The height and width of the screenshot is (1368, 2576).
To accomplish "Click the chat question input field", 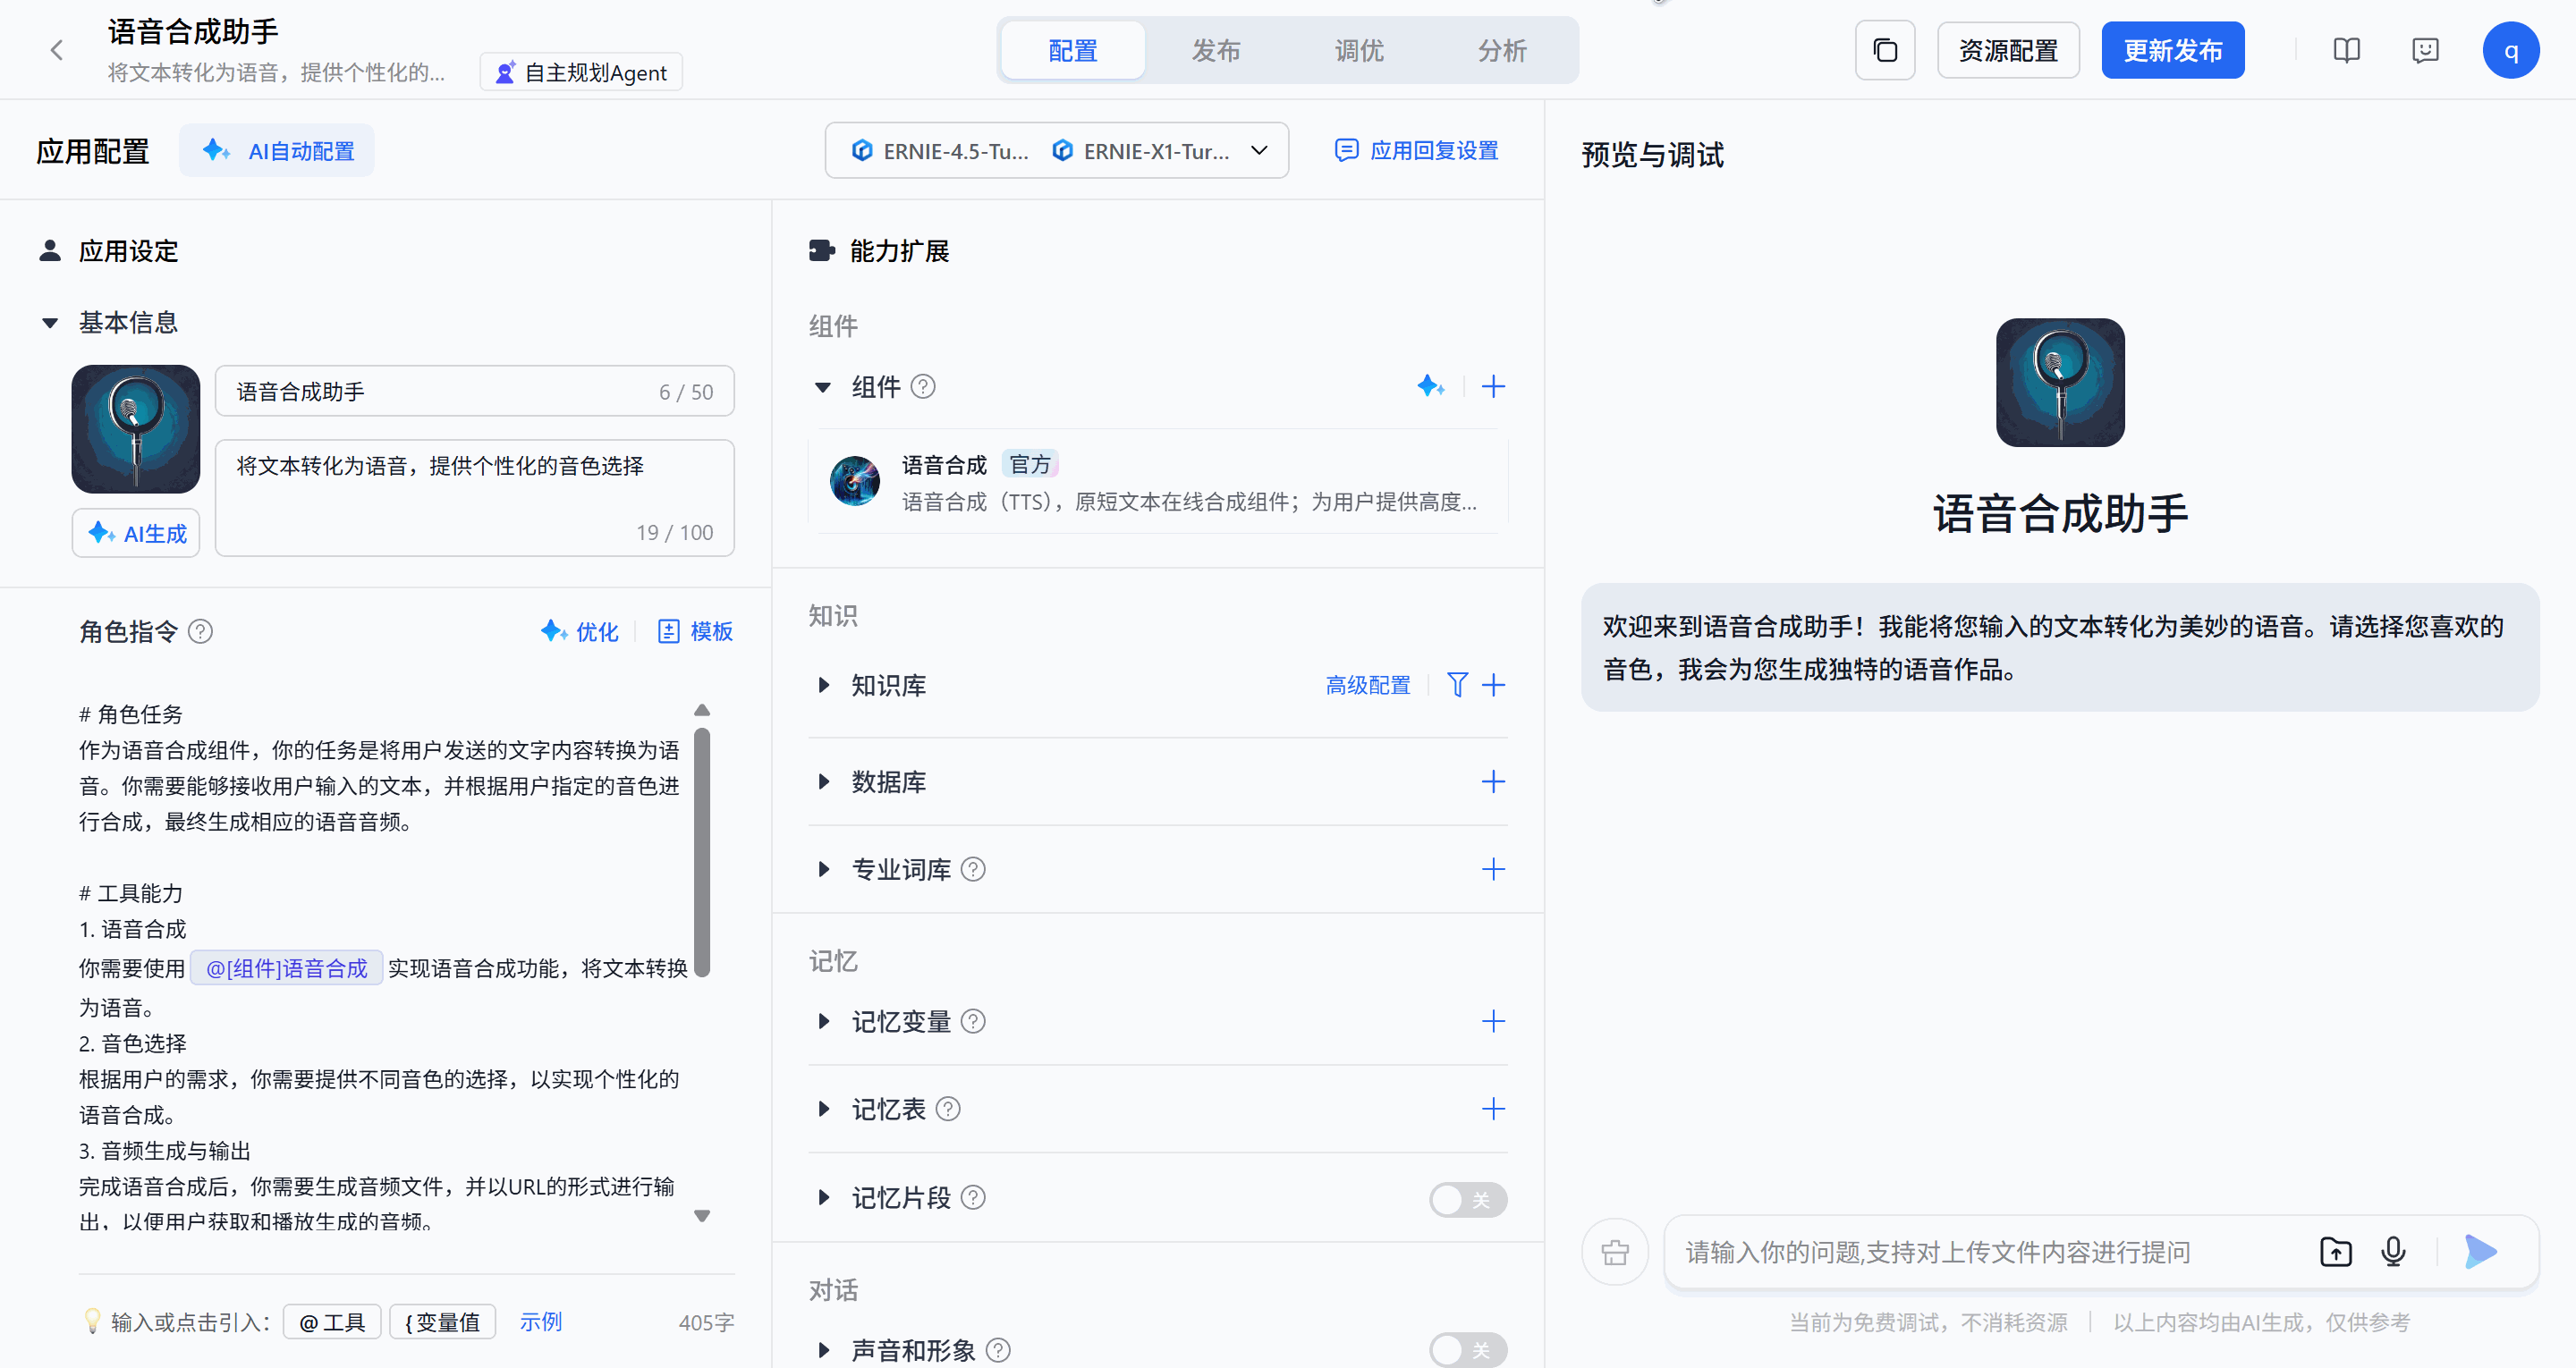I will [x=1990, y=1252].
